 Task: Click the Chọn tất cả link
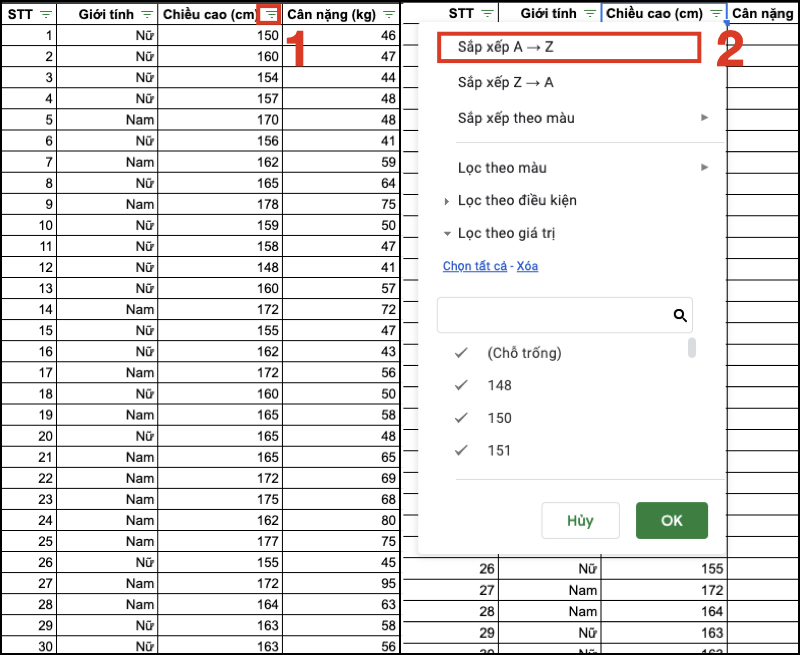click(475, 266)
